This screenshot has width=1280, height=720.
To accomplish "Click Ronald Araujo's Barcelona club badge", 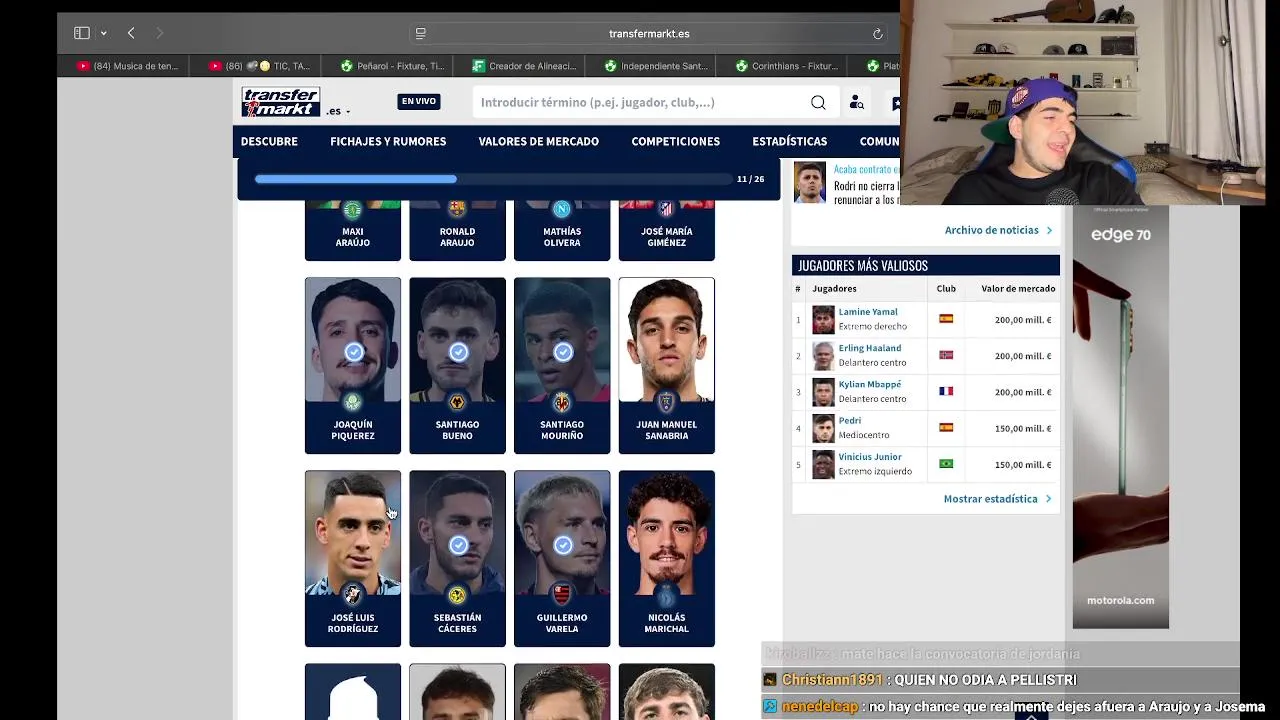I will [x=457, y=209].
